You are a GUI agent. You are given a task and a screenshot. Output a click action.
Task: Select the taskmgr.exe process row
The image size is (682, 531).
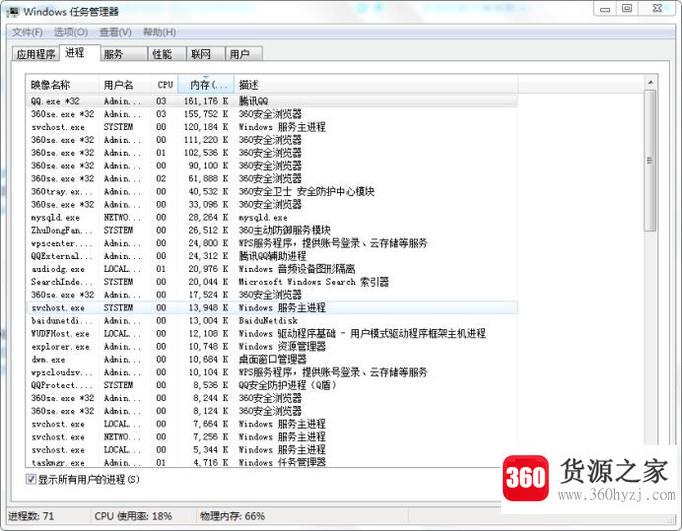pos(272,462)
